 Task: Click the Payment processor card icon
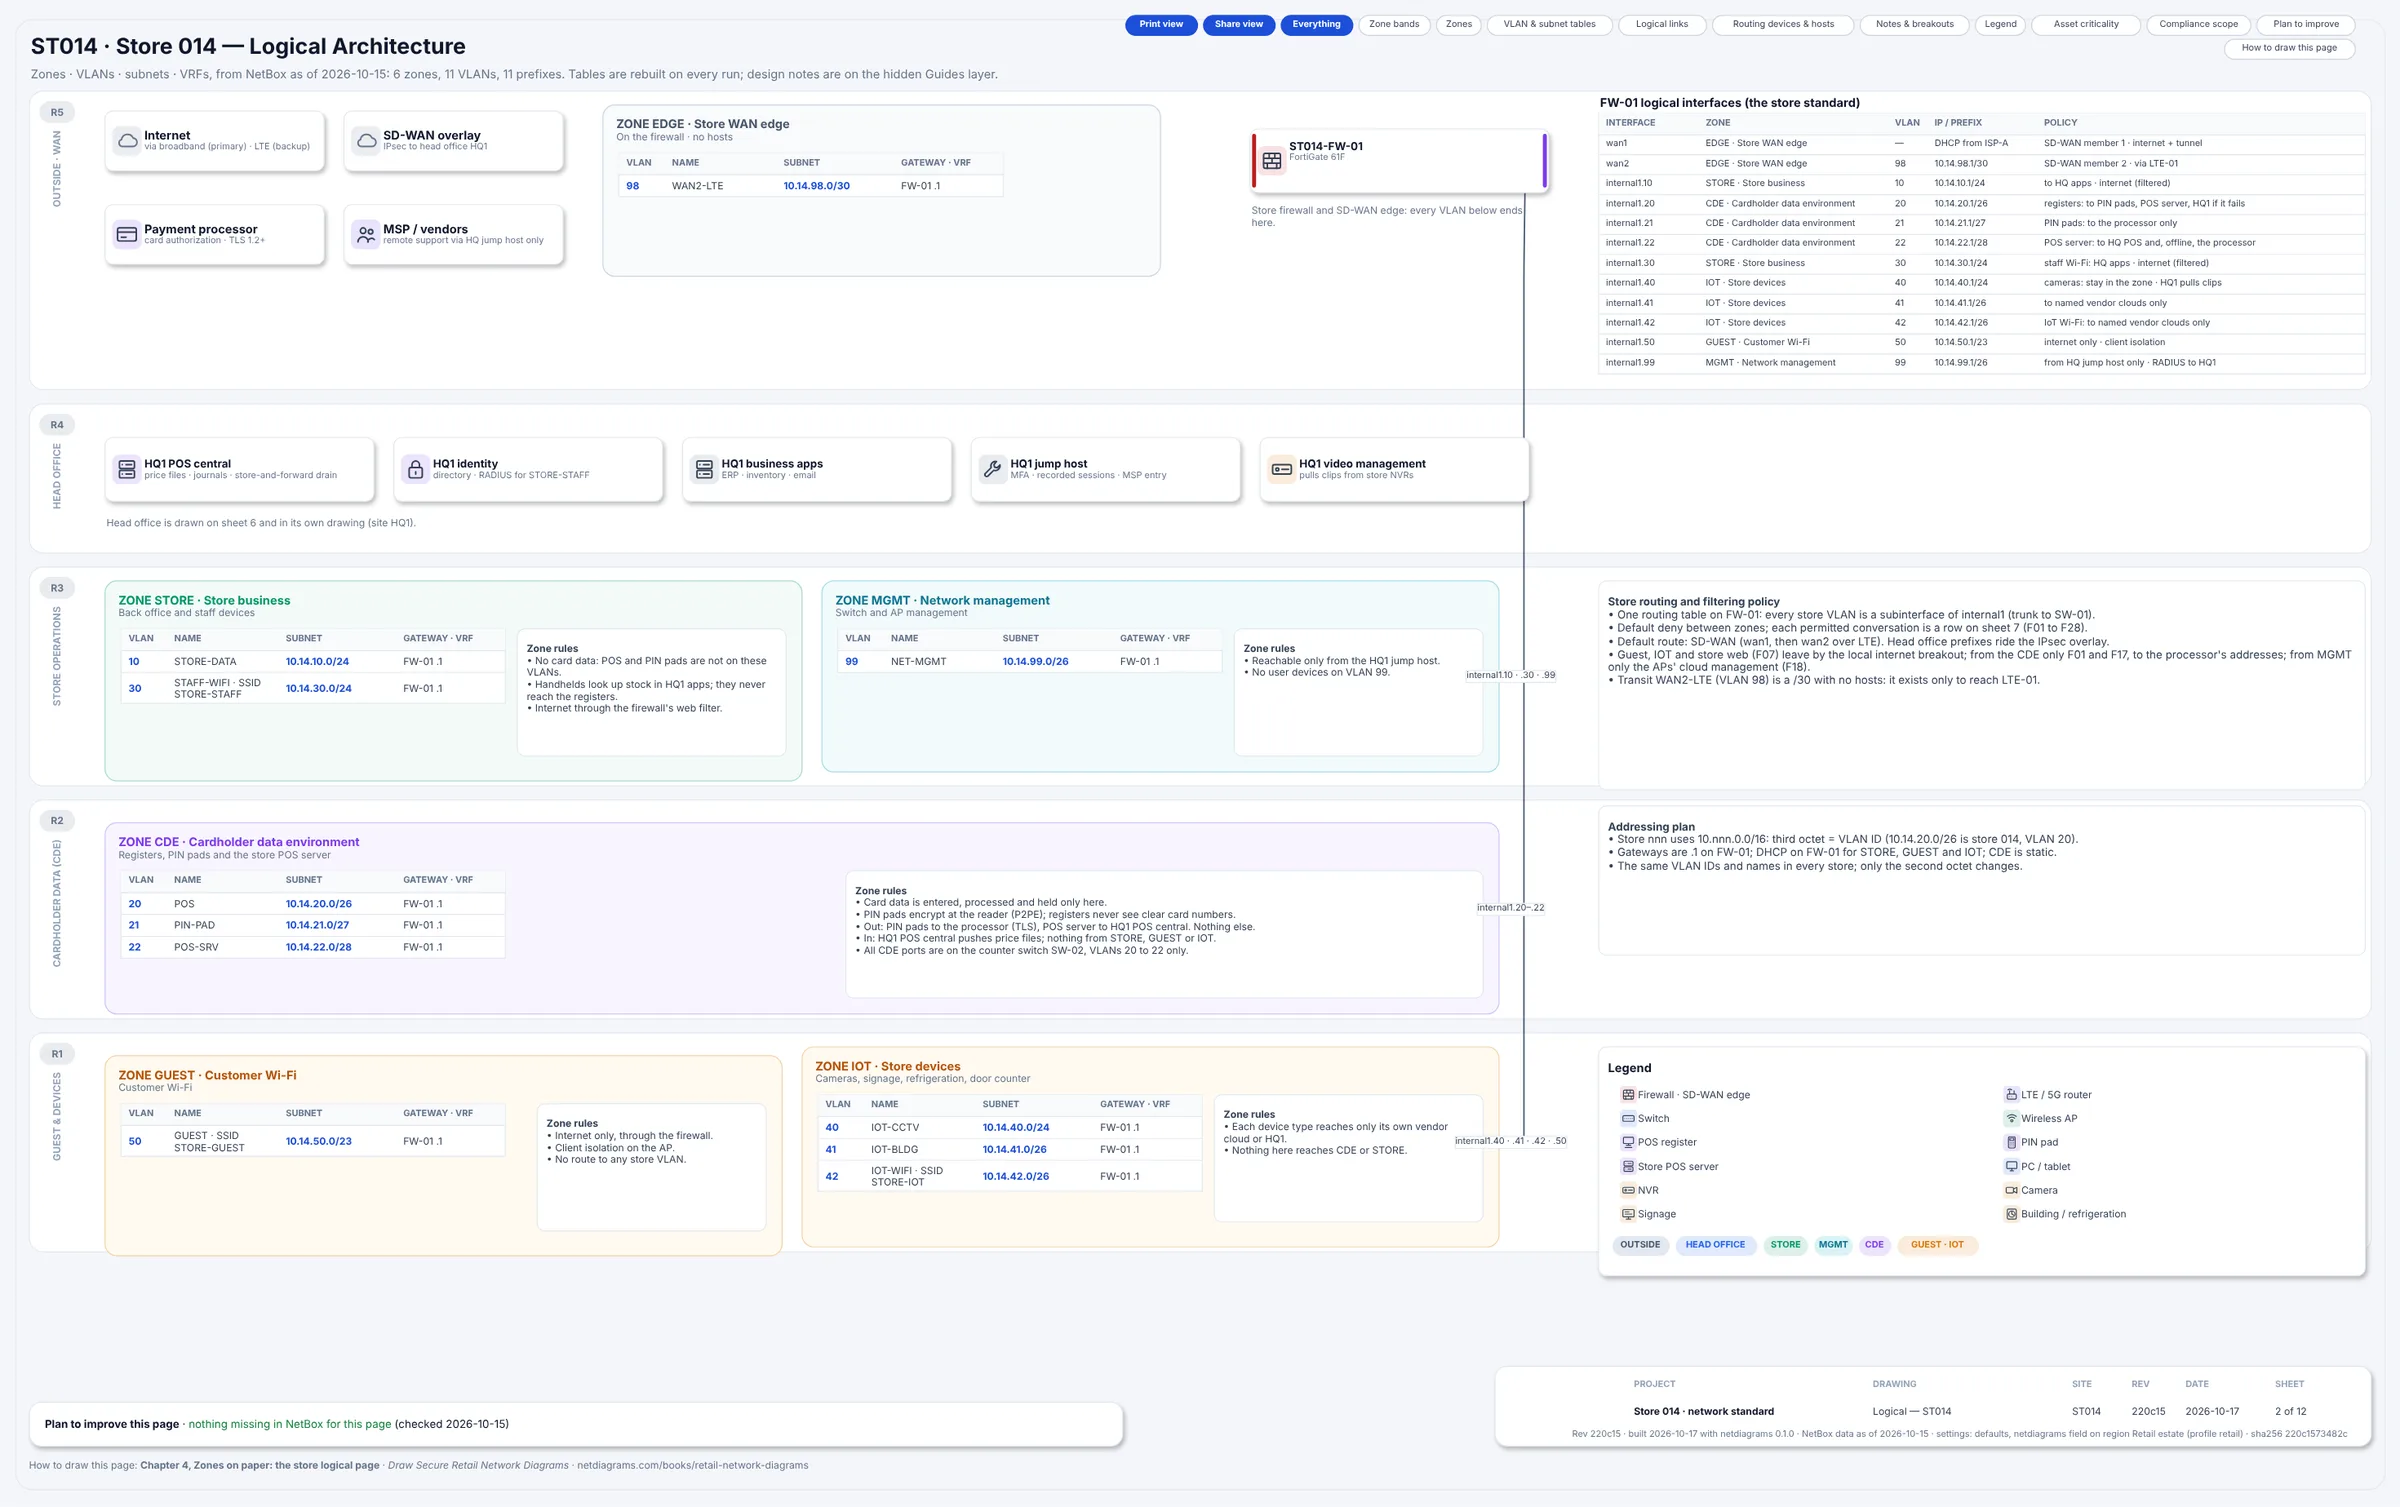click(127, 235)
